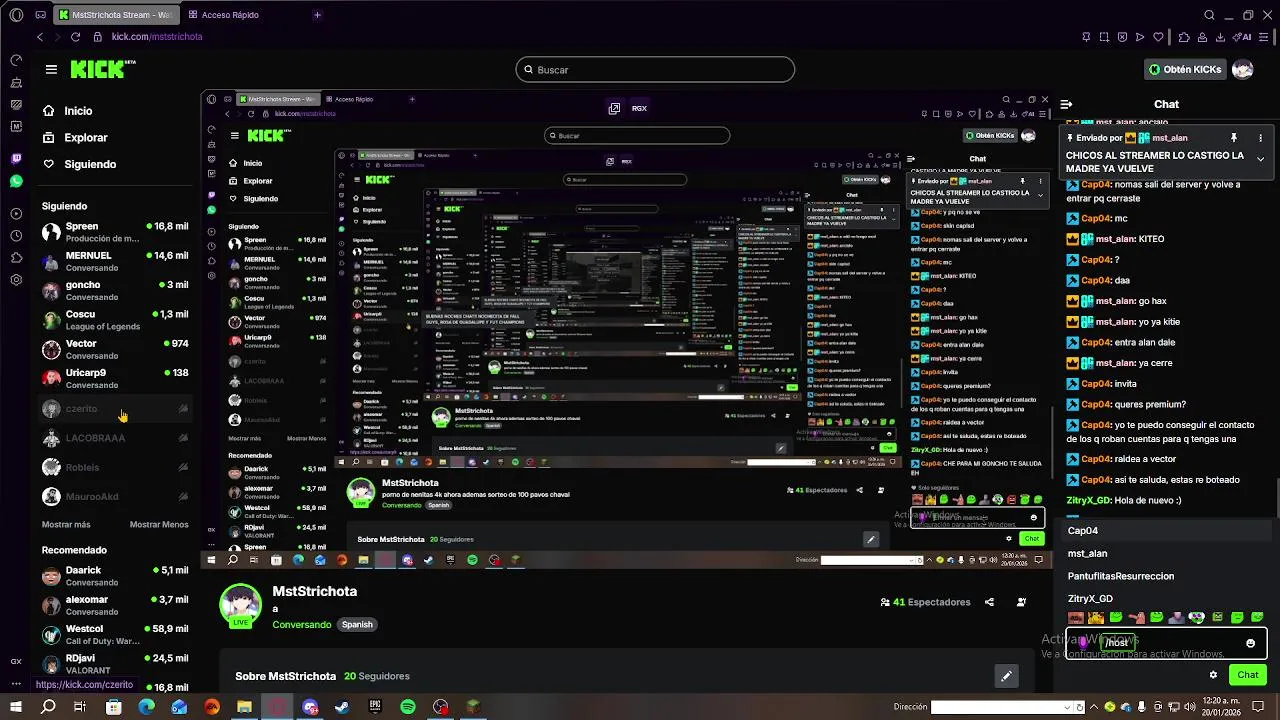This screenshot has width=1280, height=720.
Task: Open ad blocker shield icon in toolbar
Action: (x=1122, y=37)
